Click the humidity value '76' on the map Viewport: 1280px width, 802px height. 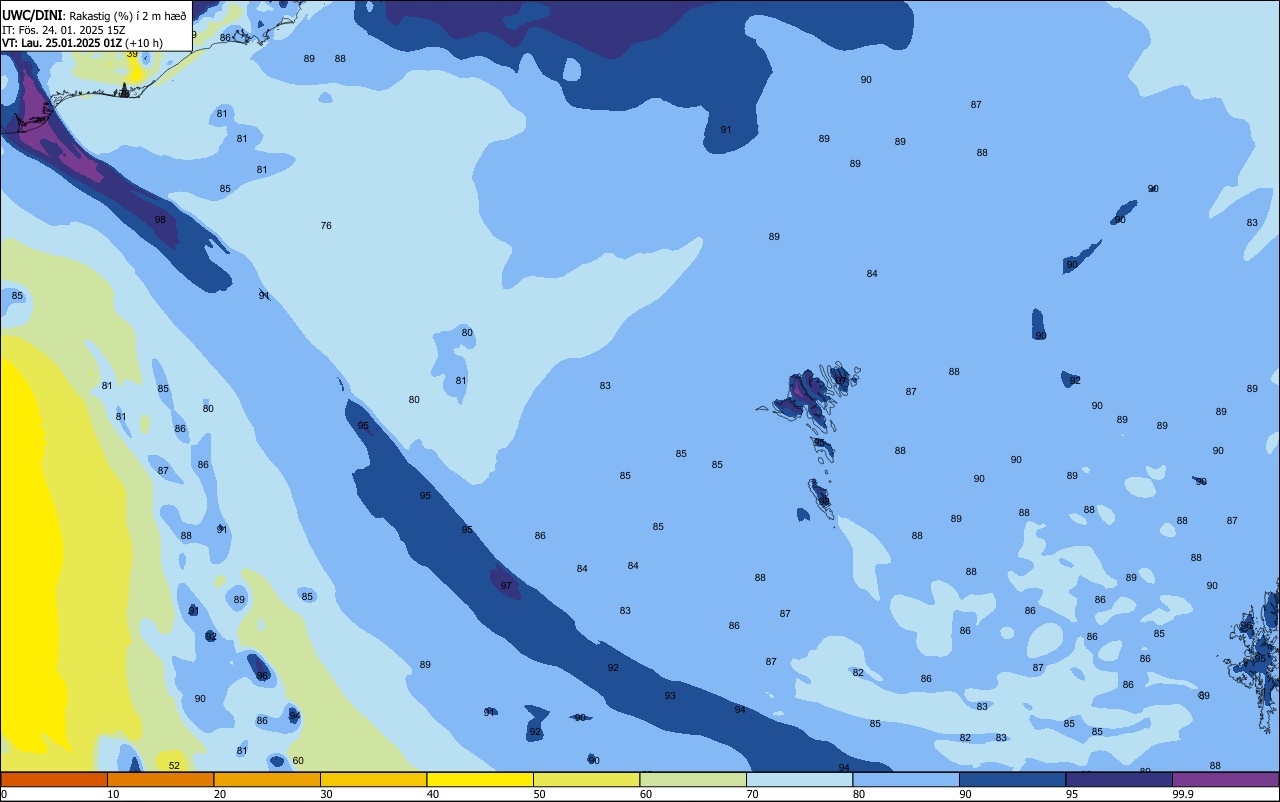(326, 226)
